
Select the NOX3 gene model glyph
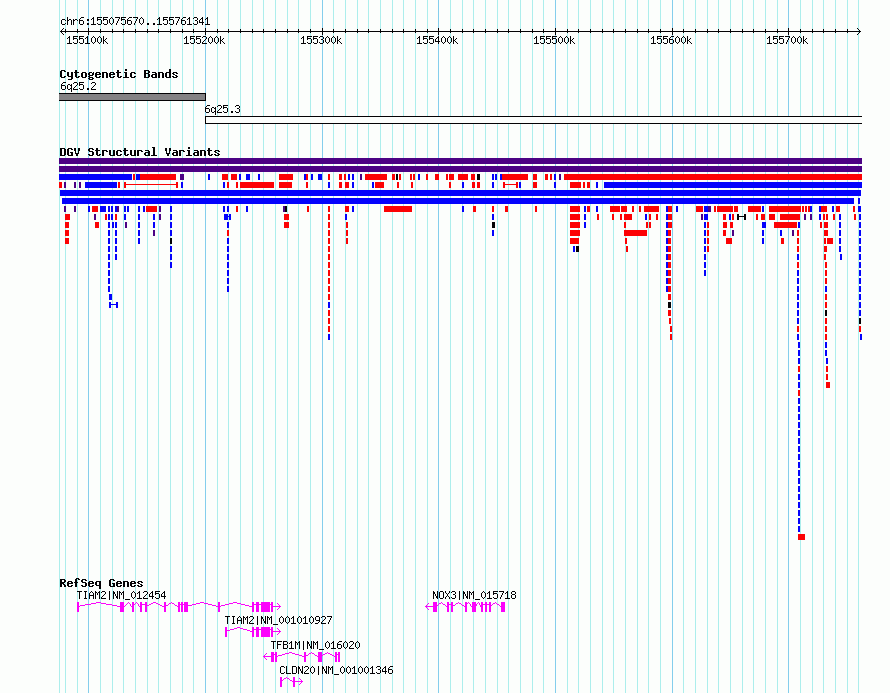coord(465,607)
